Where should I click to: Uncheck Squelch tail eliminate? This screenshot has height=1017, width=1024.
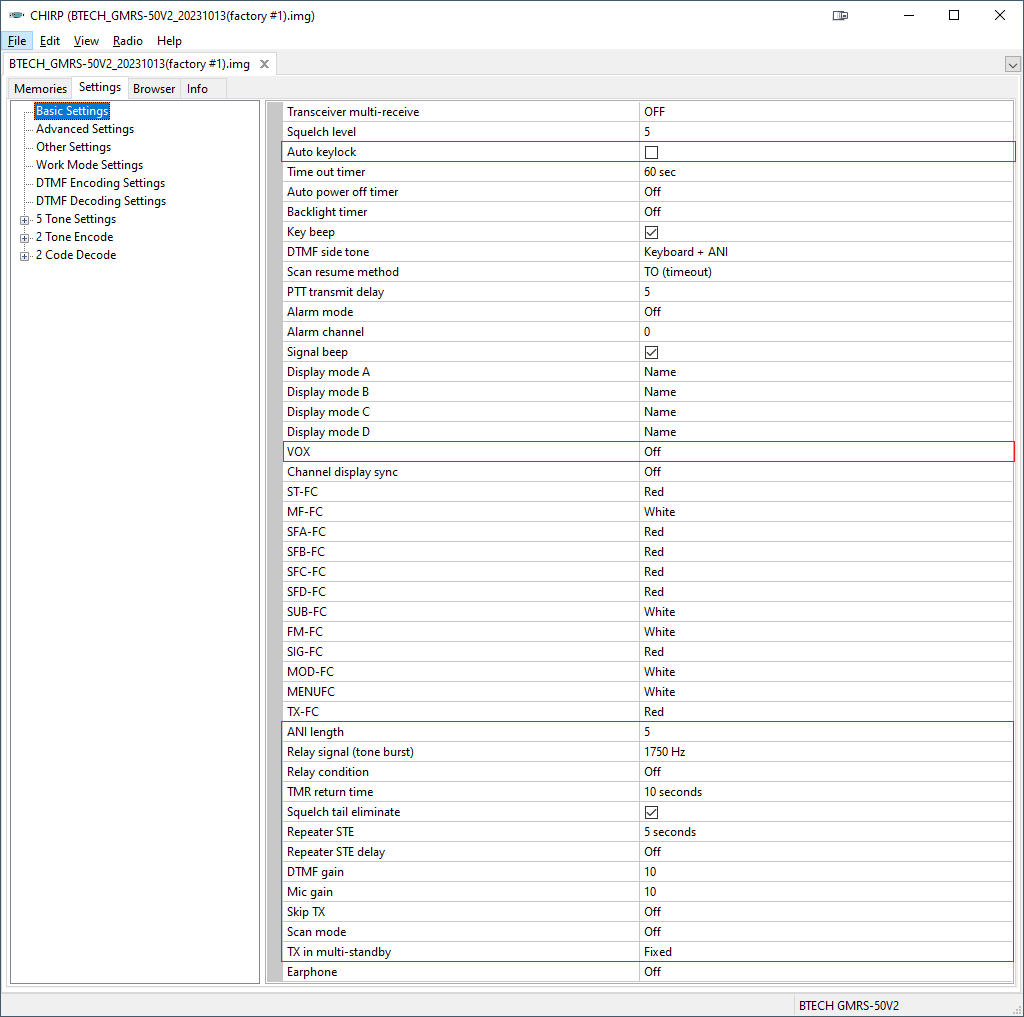[x=651, y=812]
